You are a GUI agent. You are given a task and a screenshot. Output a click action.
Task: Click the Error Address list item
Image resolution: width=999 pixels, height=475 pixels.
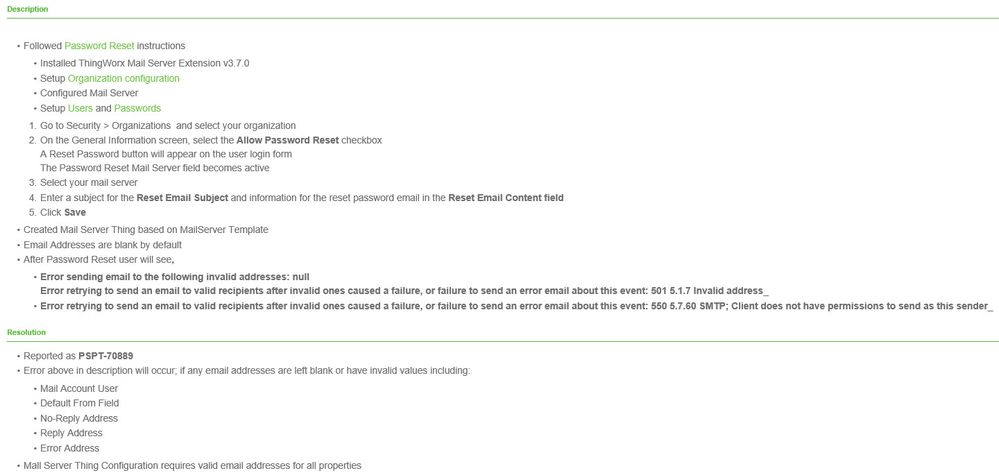69,448
